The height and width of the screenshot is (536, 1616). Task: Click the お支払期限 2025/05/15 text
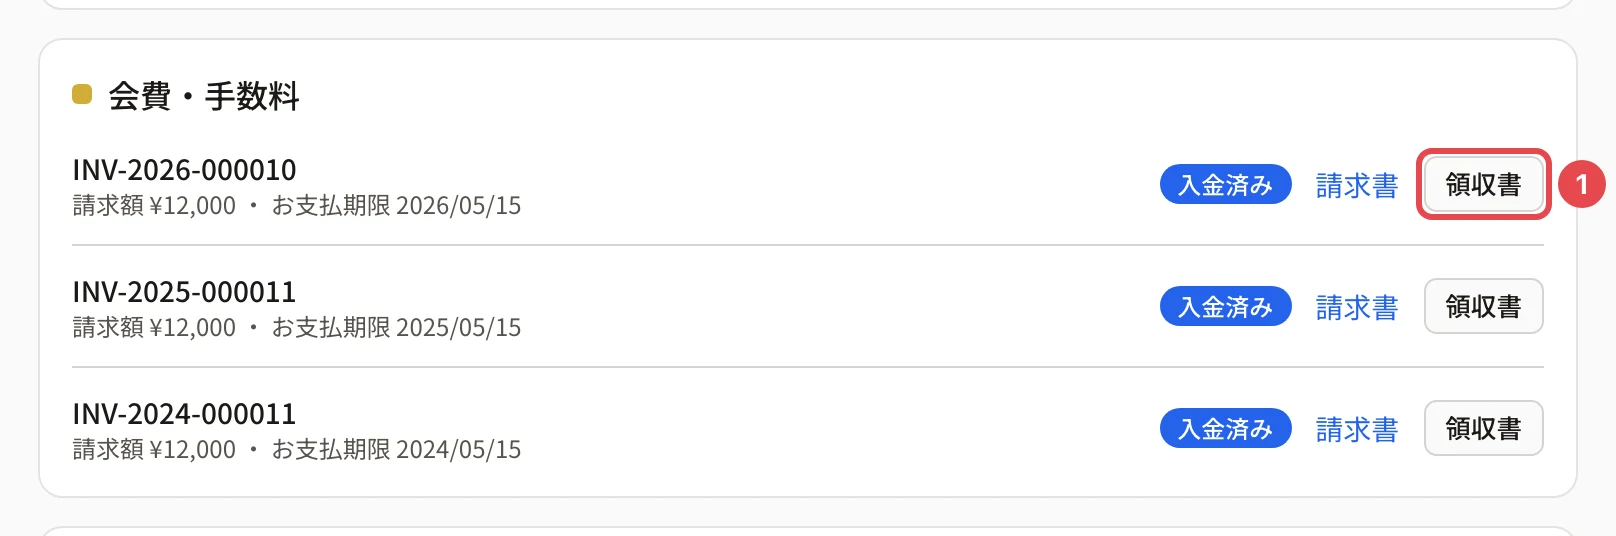click(x=396, y=328)
